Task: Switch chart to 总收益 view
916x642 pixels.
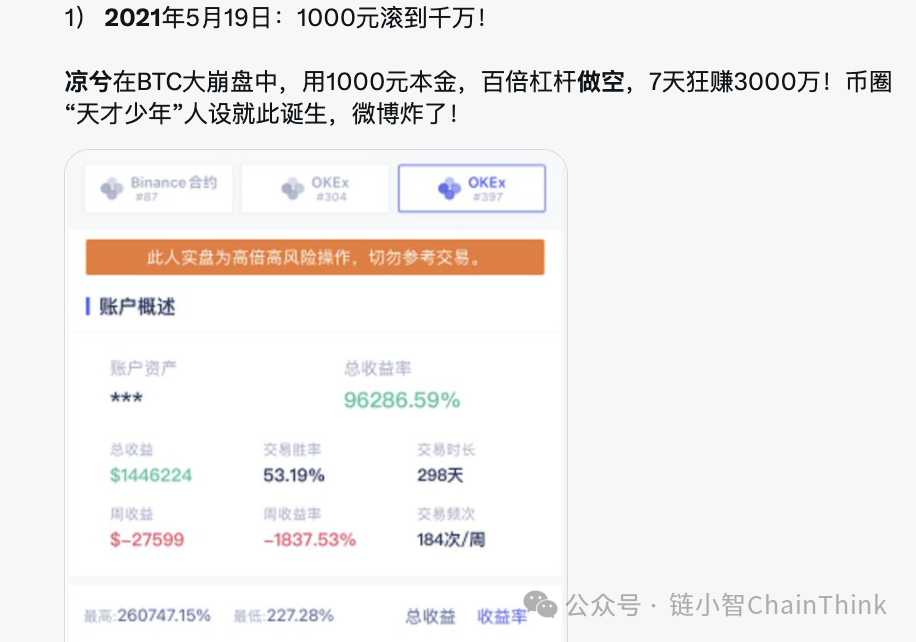Action: (x=430, y=616)
